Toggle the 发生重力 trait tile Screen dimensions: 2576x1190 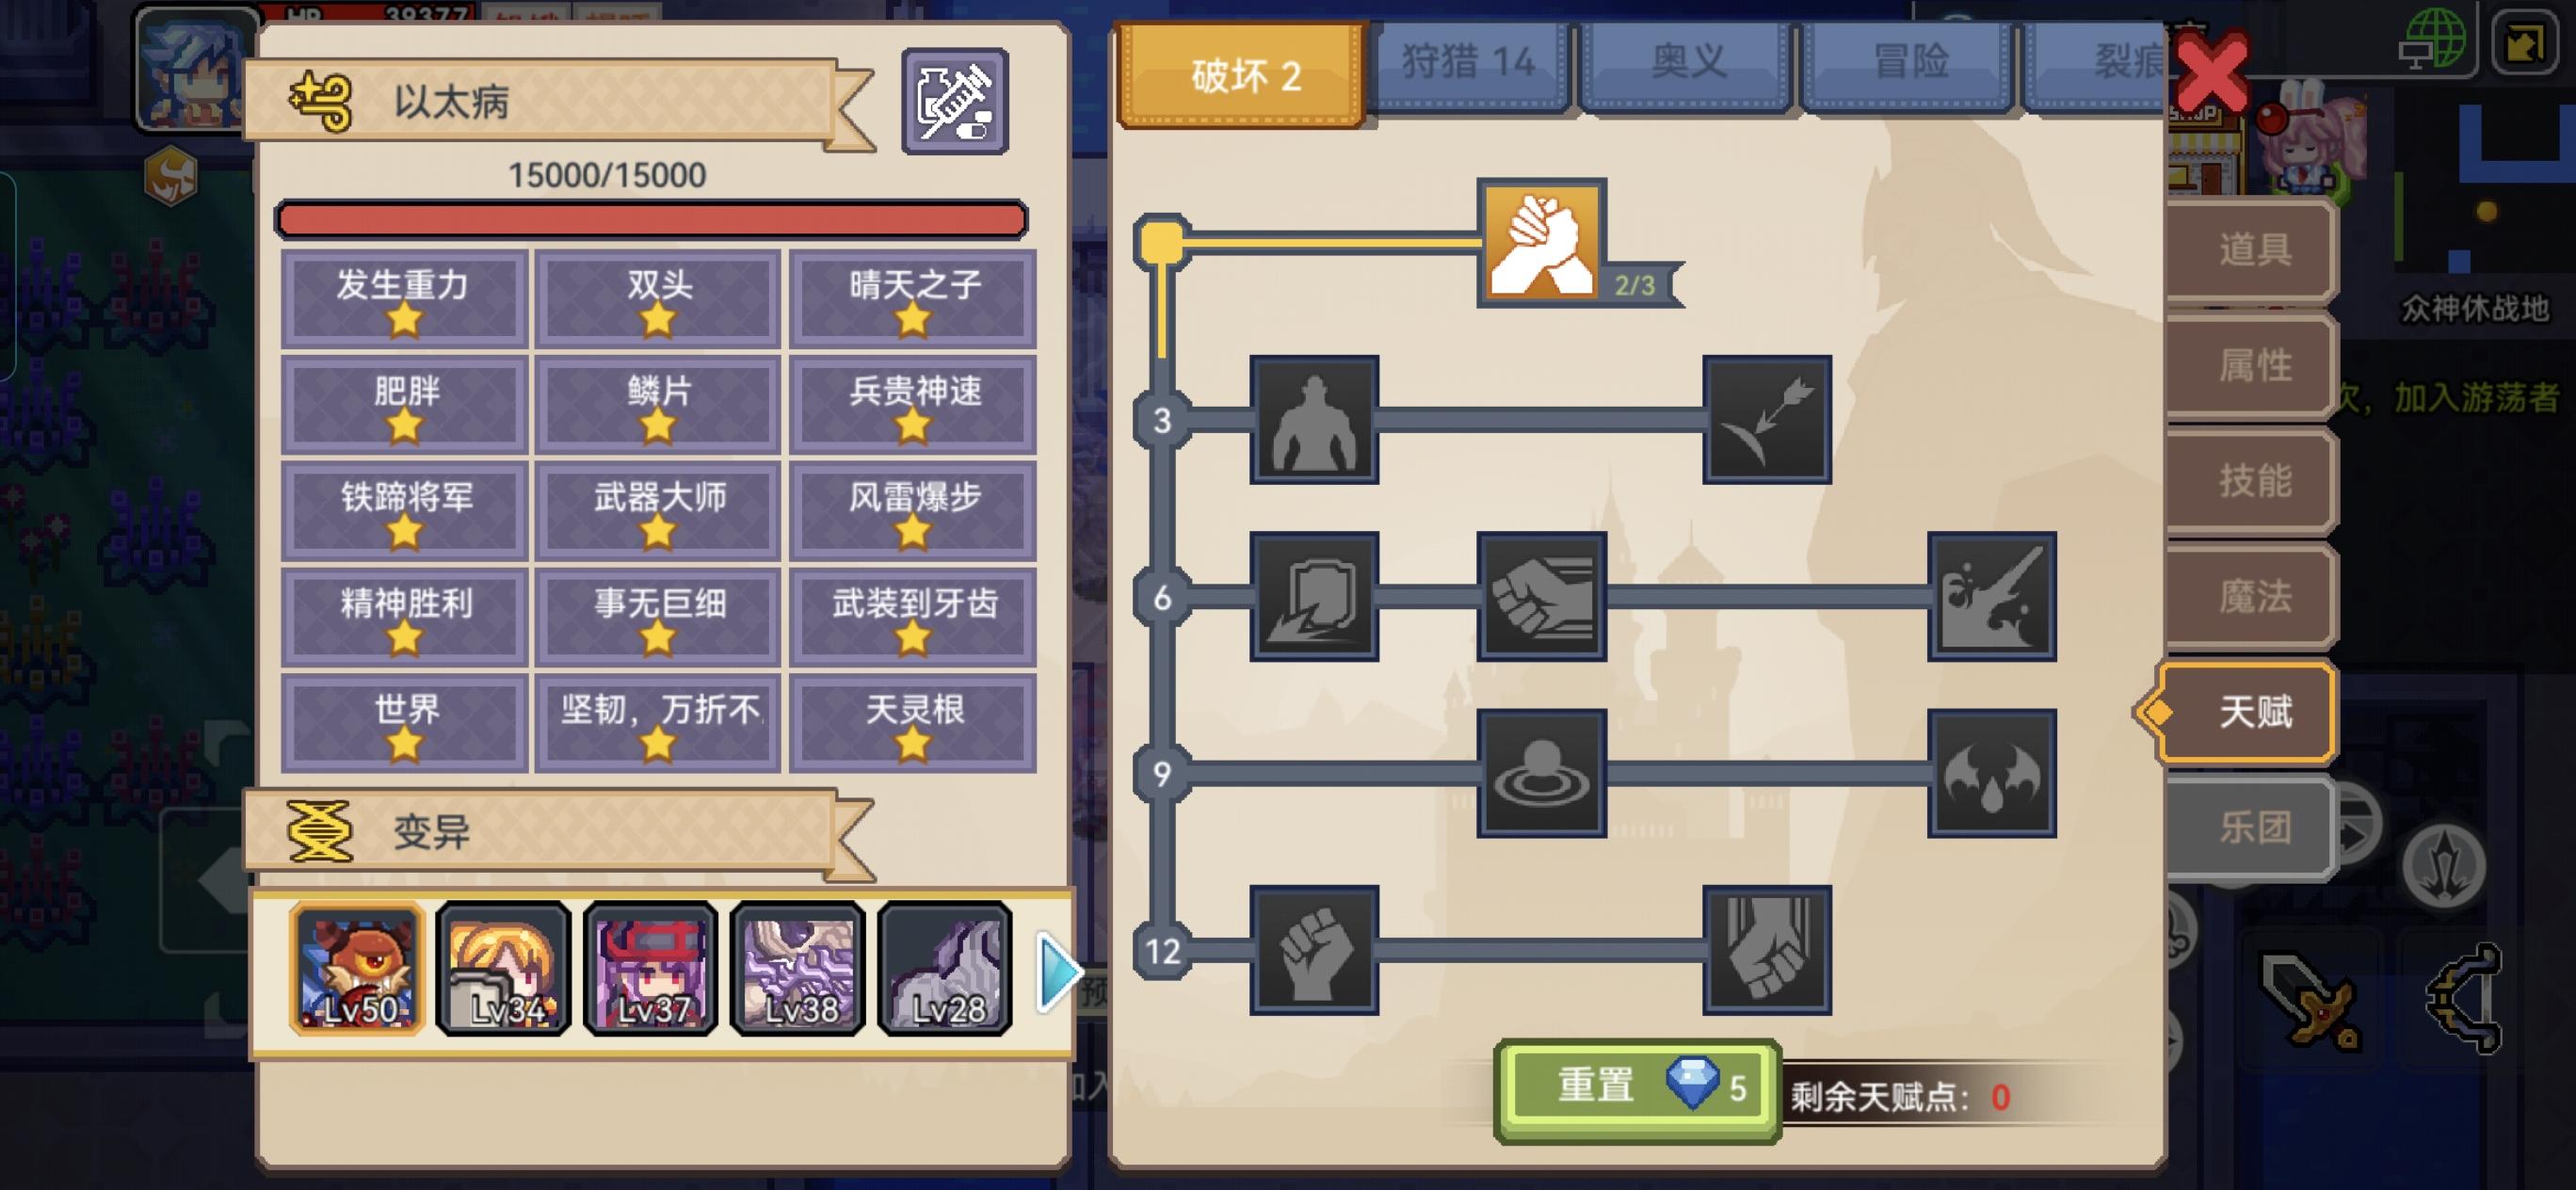point(404,298)
